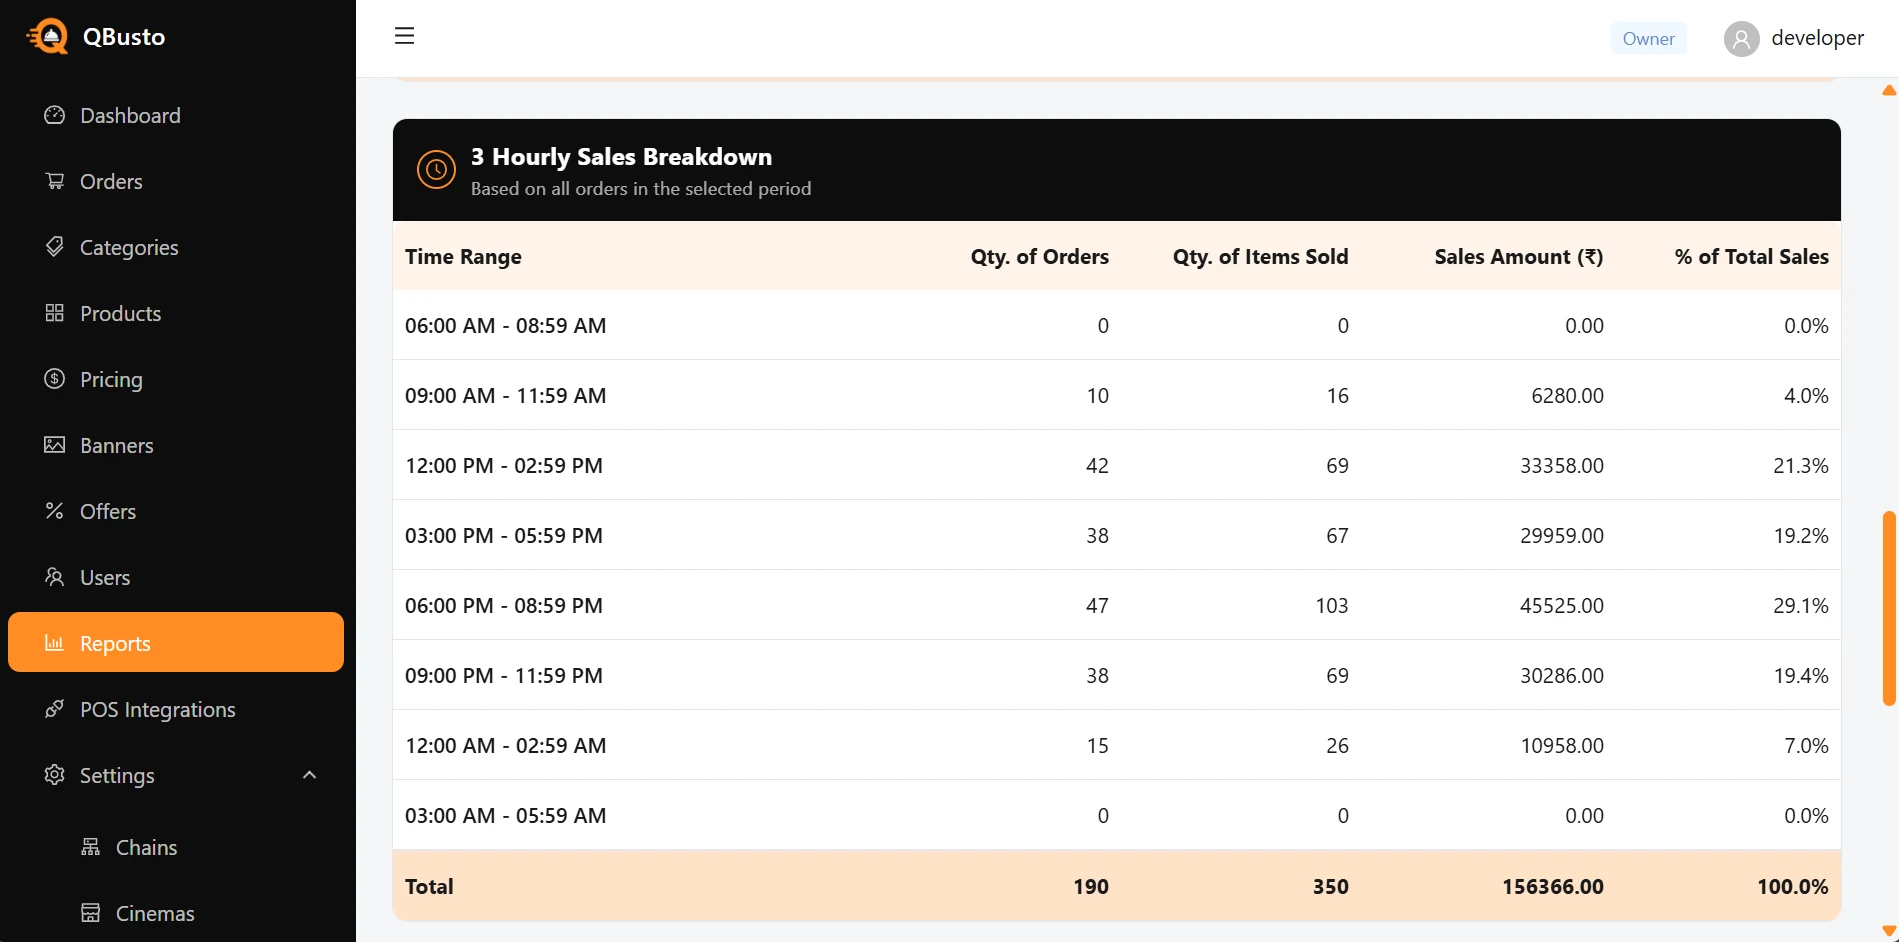Select the 09:00 AM - 11:59 AM row label

click(x=505, y=395)
